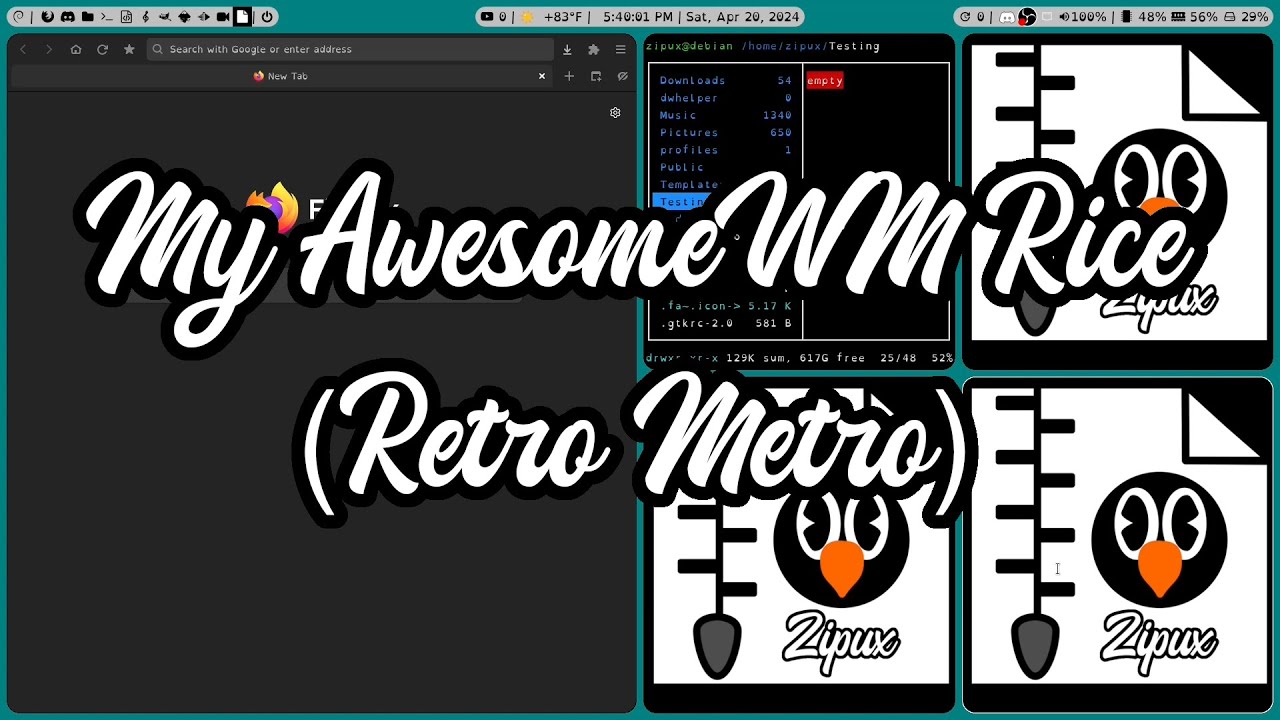Open the Debian launcher menu icon
Viewport: 1280px width, 720px height.
(18, 17)
